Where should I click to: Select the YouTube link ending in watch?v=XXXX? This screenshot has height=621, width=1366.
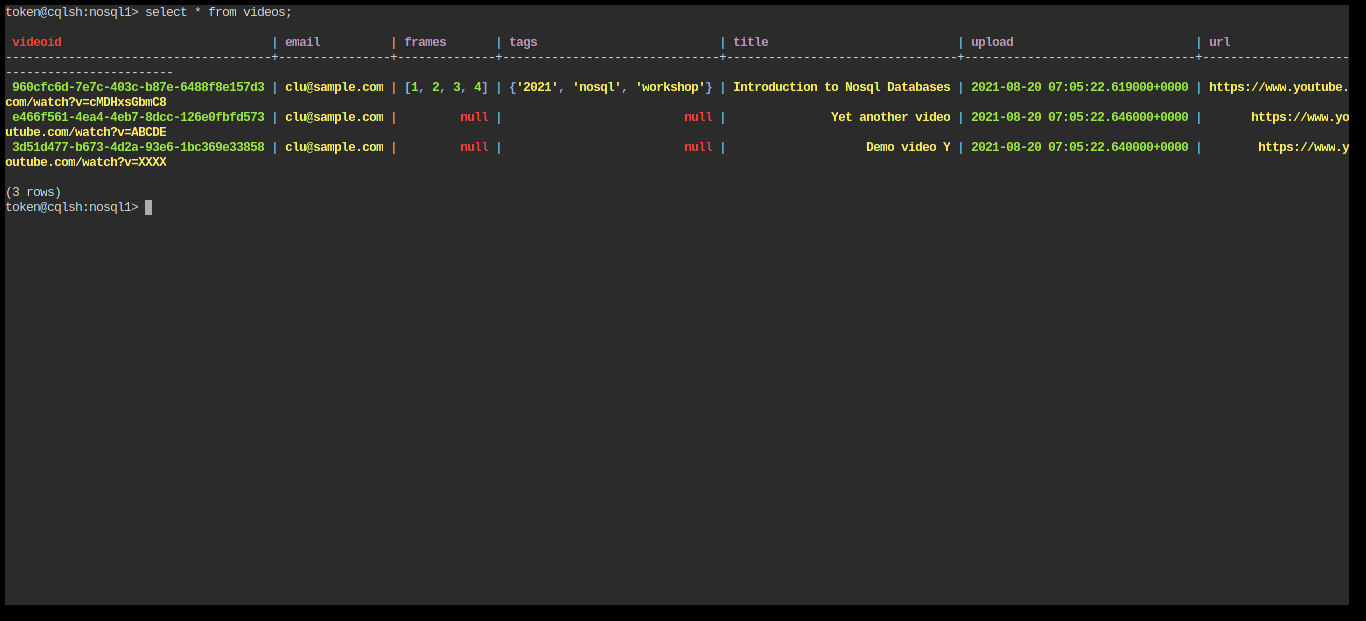87,161
